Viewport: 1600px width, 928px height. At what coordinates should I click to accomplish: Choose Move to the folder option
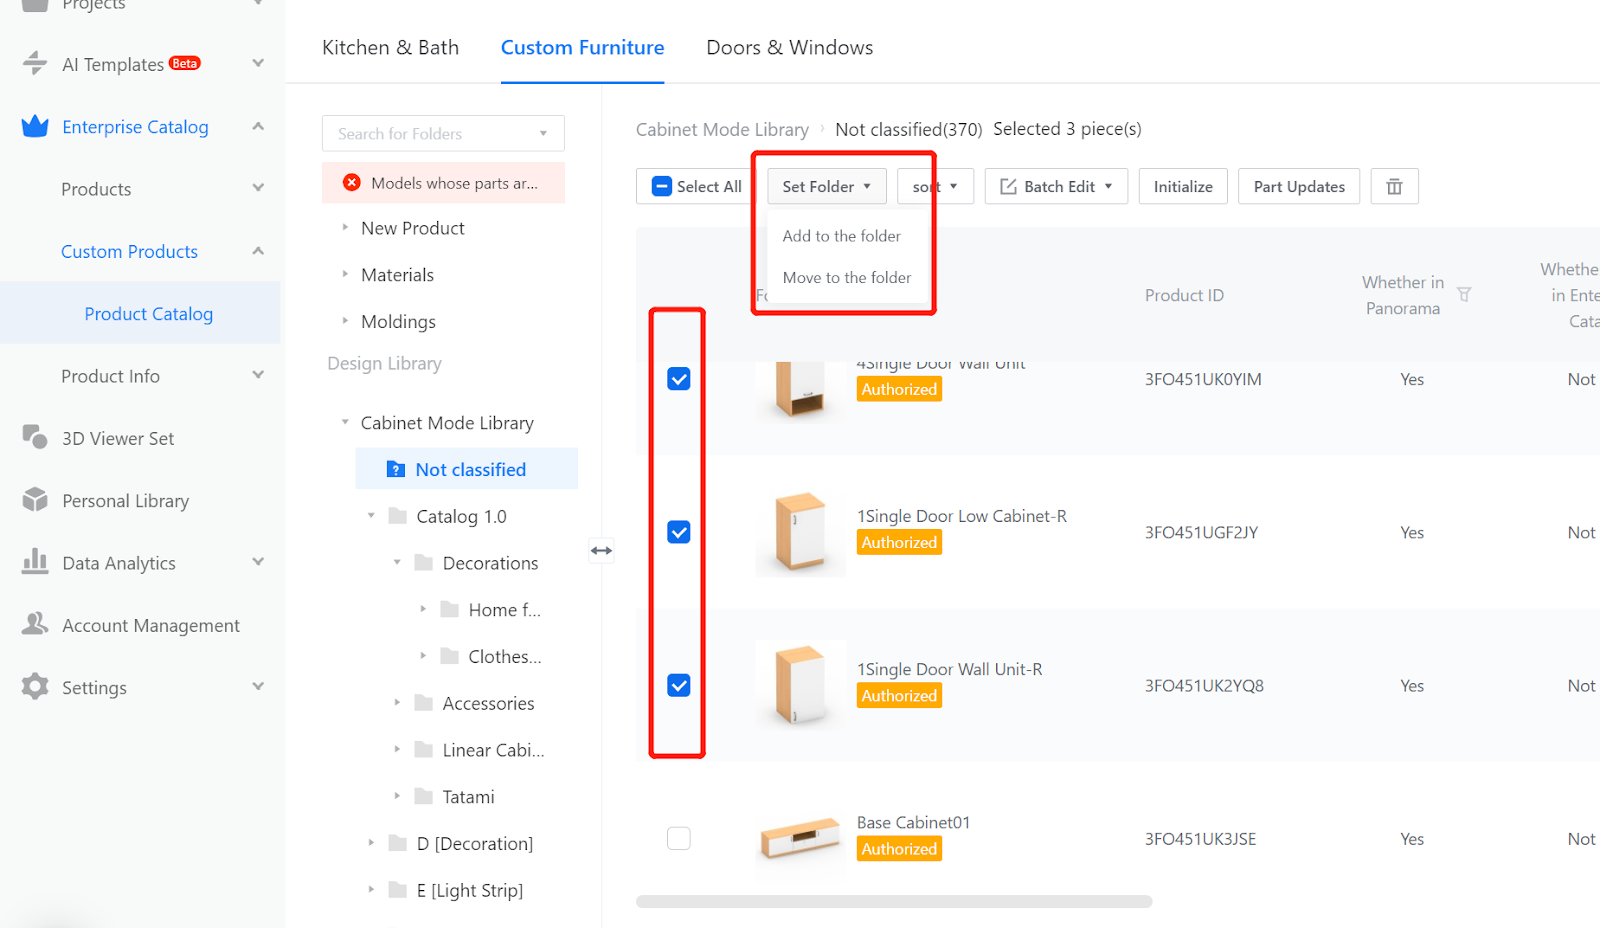point(846,278)
